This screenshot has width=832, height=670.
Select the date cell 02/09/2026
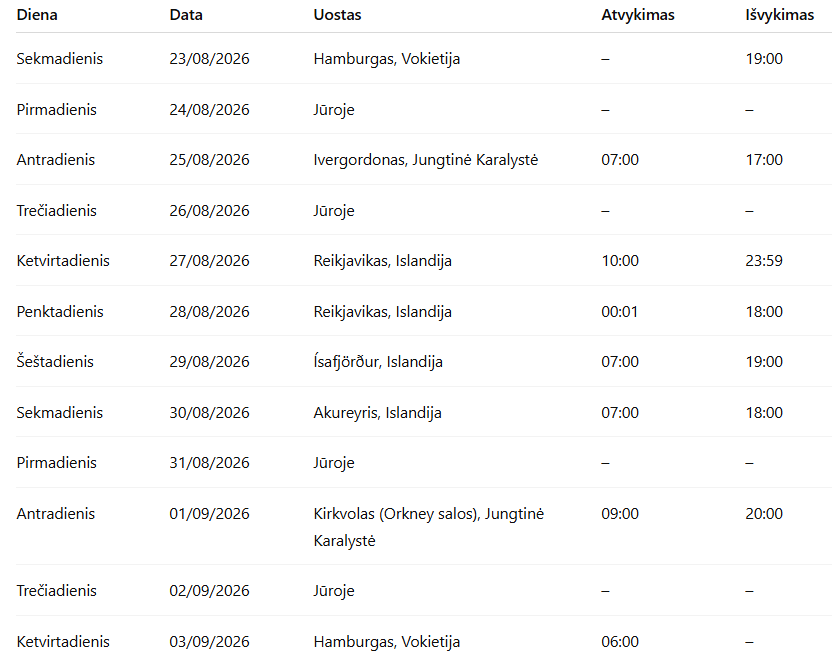[209, 591]
